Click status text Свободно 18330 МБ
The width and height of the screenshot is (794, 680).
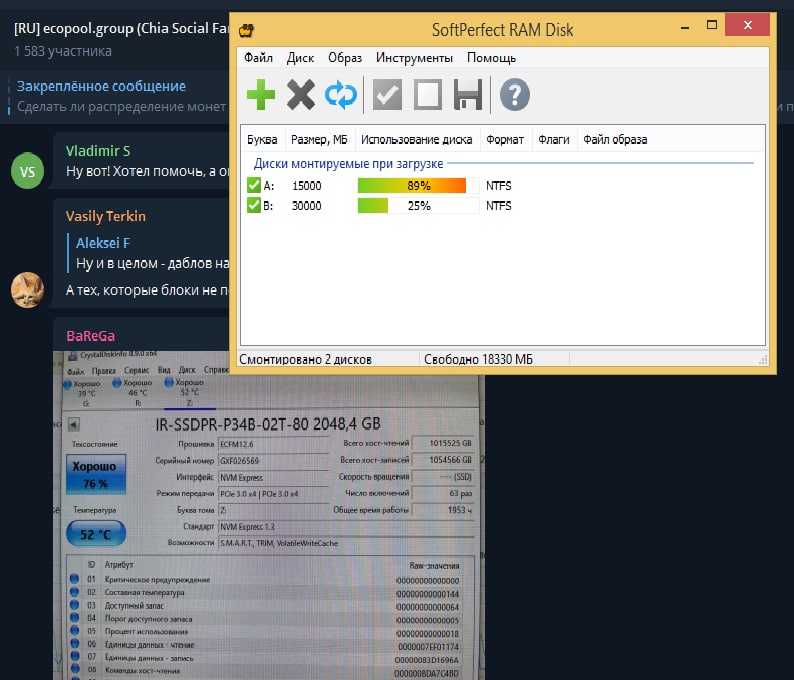point(479,359)
